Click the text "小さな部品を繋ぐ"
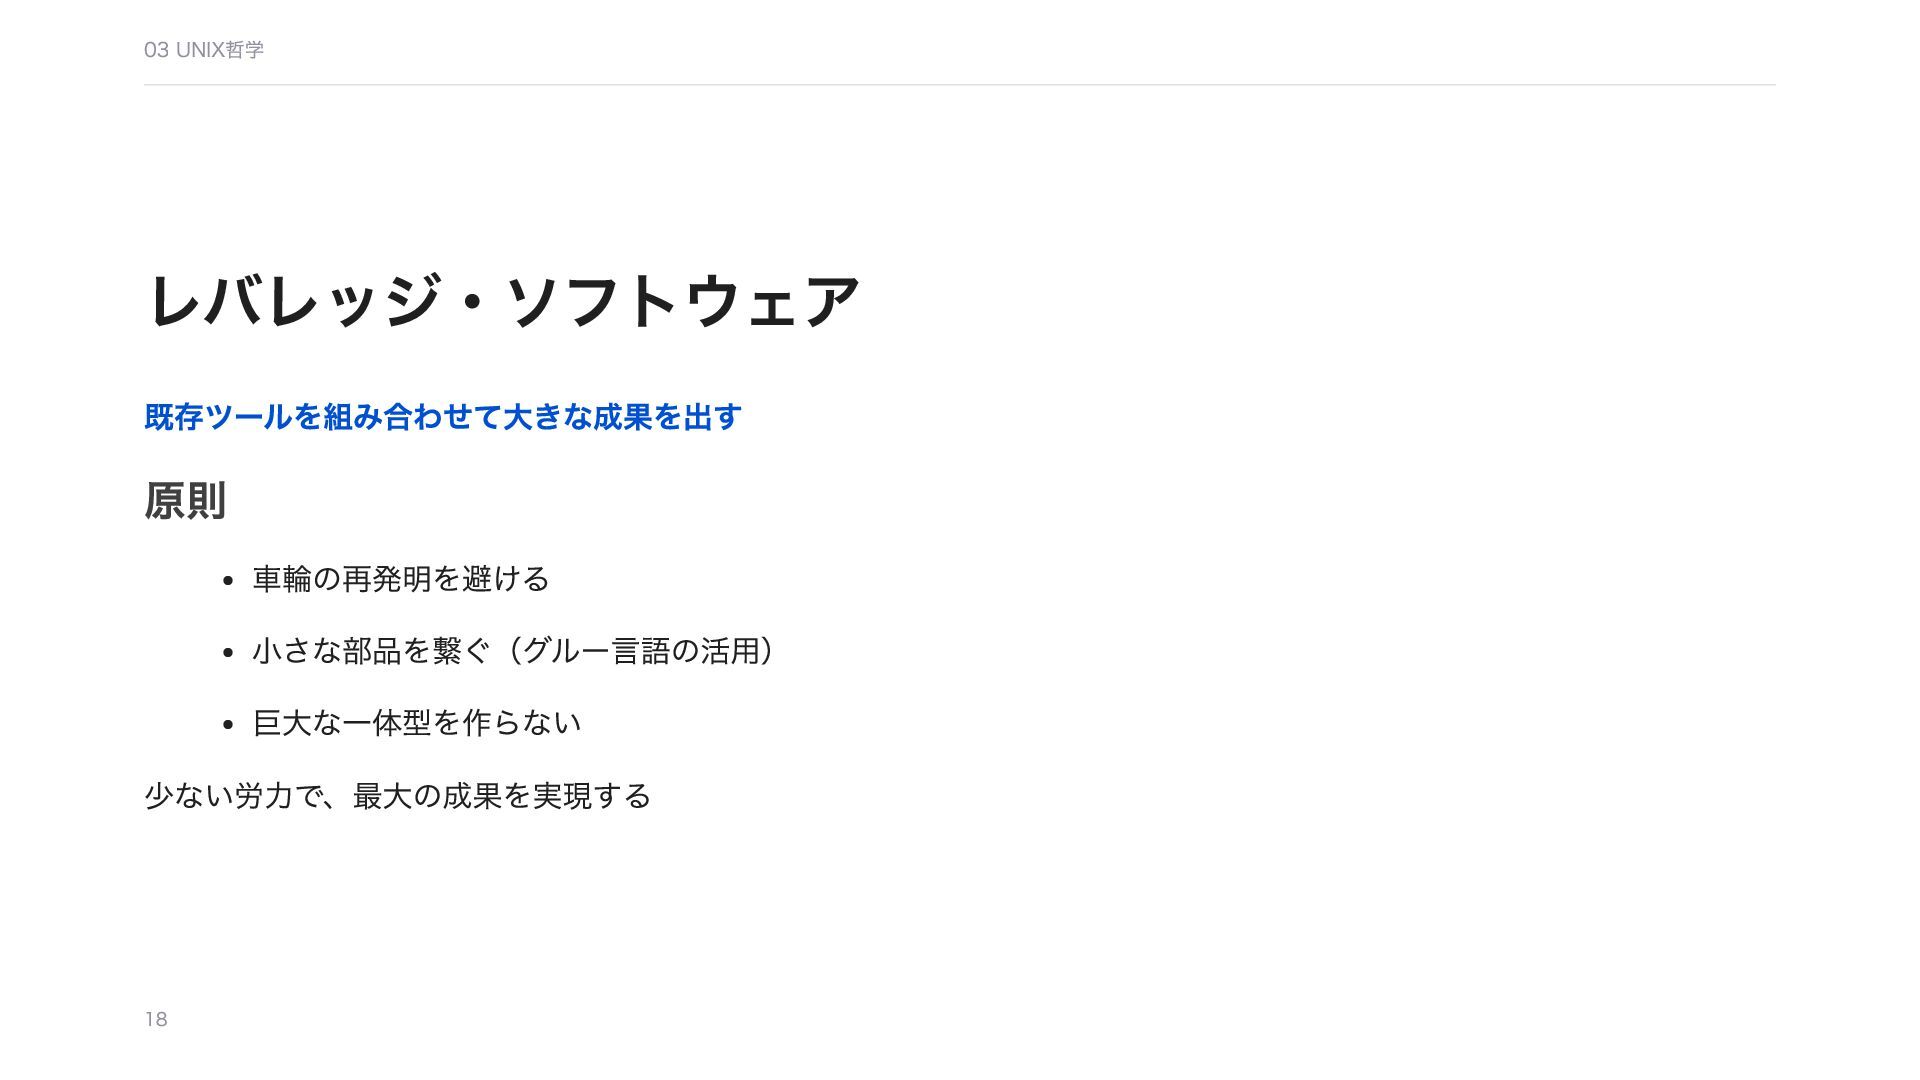Image resolution: width=1920 pixels, height=1080 pixels. pos(371,651)
